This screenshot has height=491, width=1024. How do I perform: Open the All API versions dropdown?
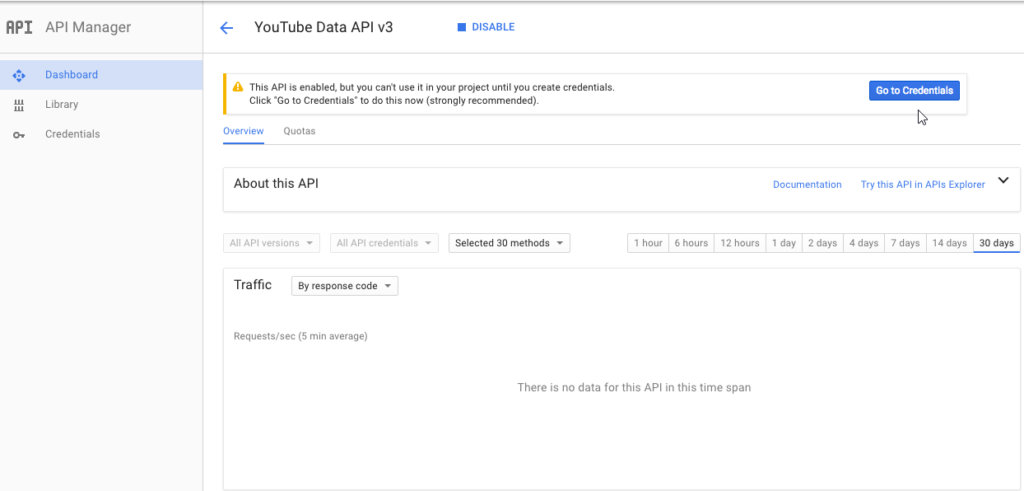272,243
